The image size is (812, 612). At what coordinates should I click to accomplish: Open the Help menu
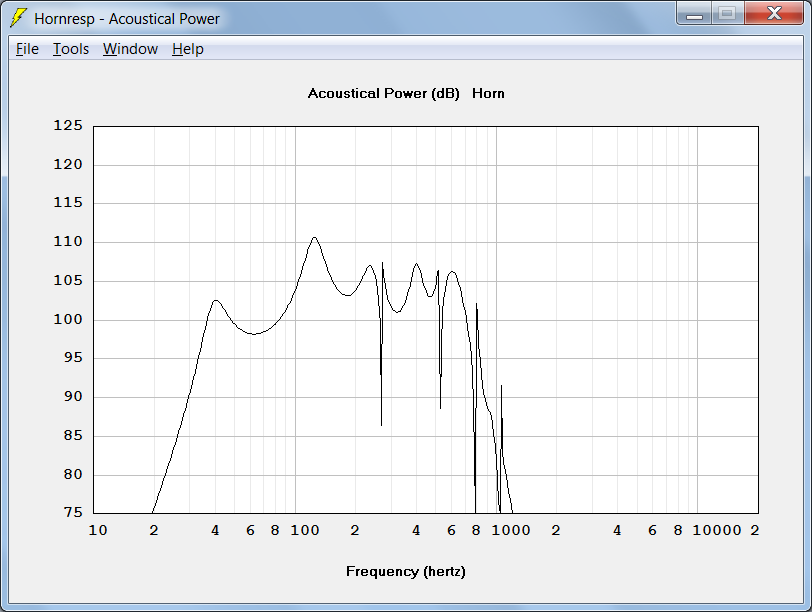(188, 49)
